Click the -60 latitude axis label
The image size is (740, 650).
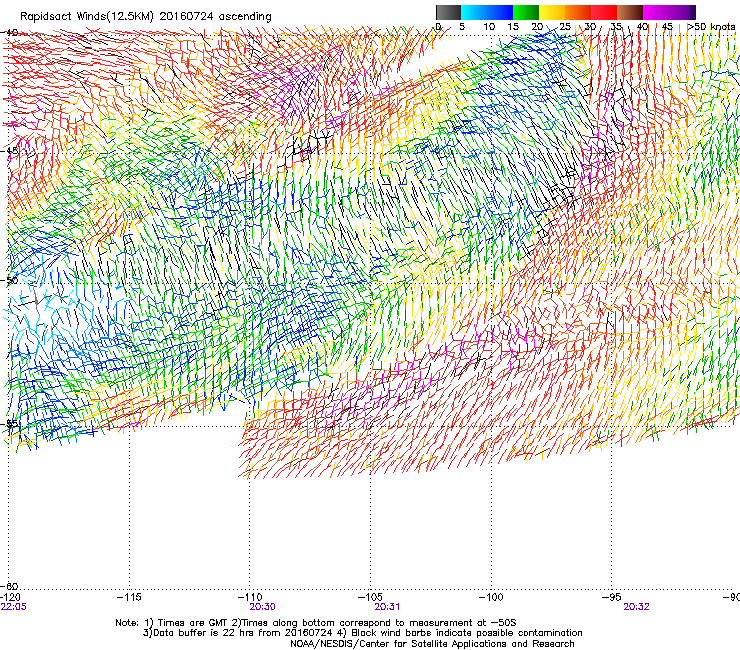click(x=10, y=586)
